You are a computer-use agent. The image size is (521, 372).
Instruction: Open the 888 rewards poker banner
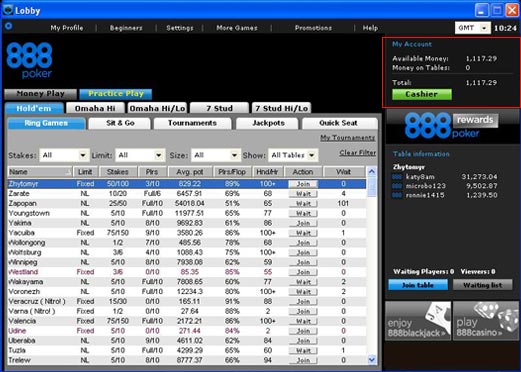pyautogui.click(x=452, y=126)
